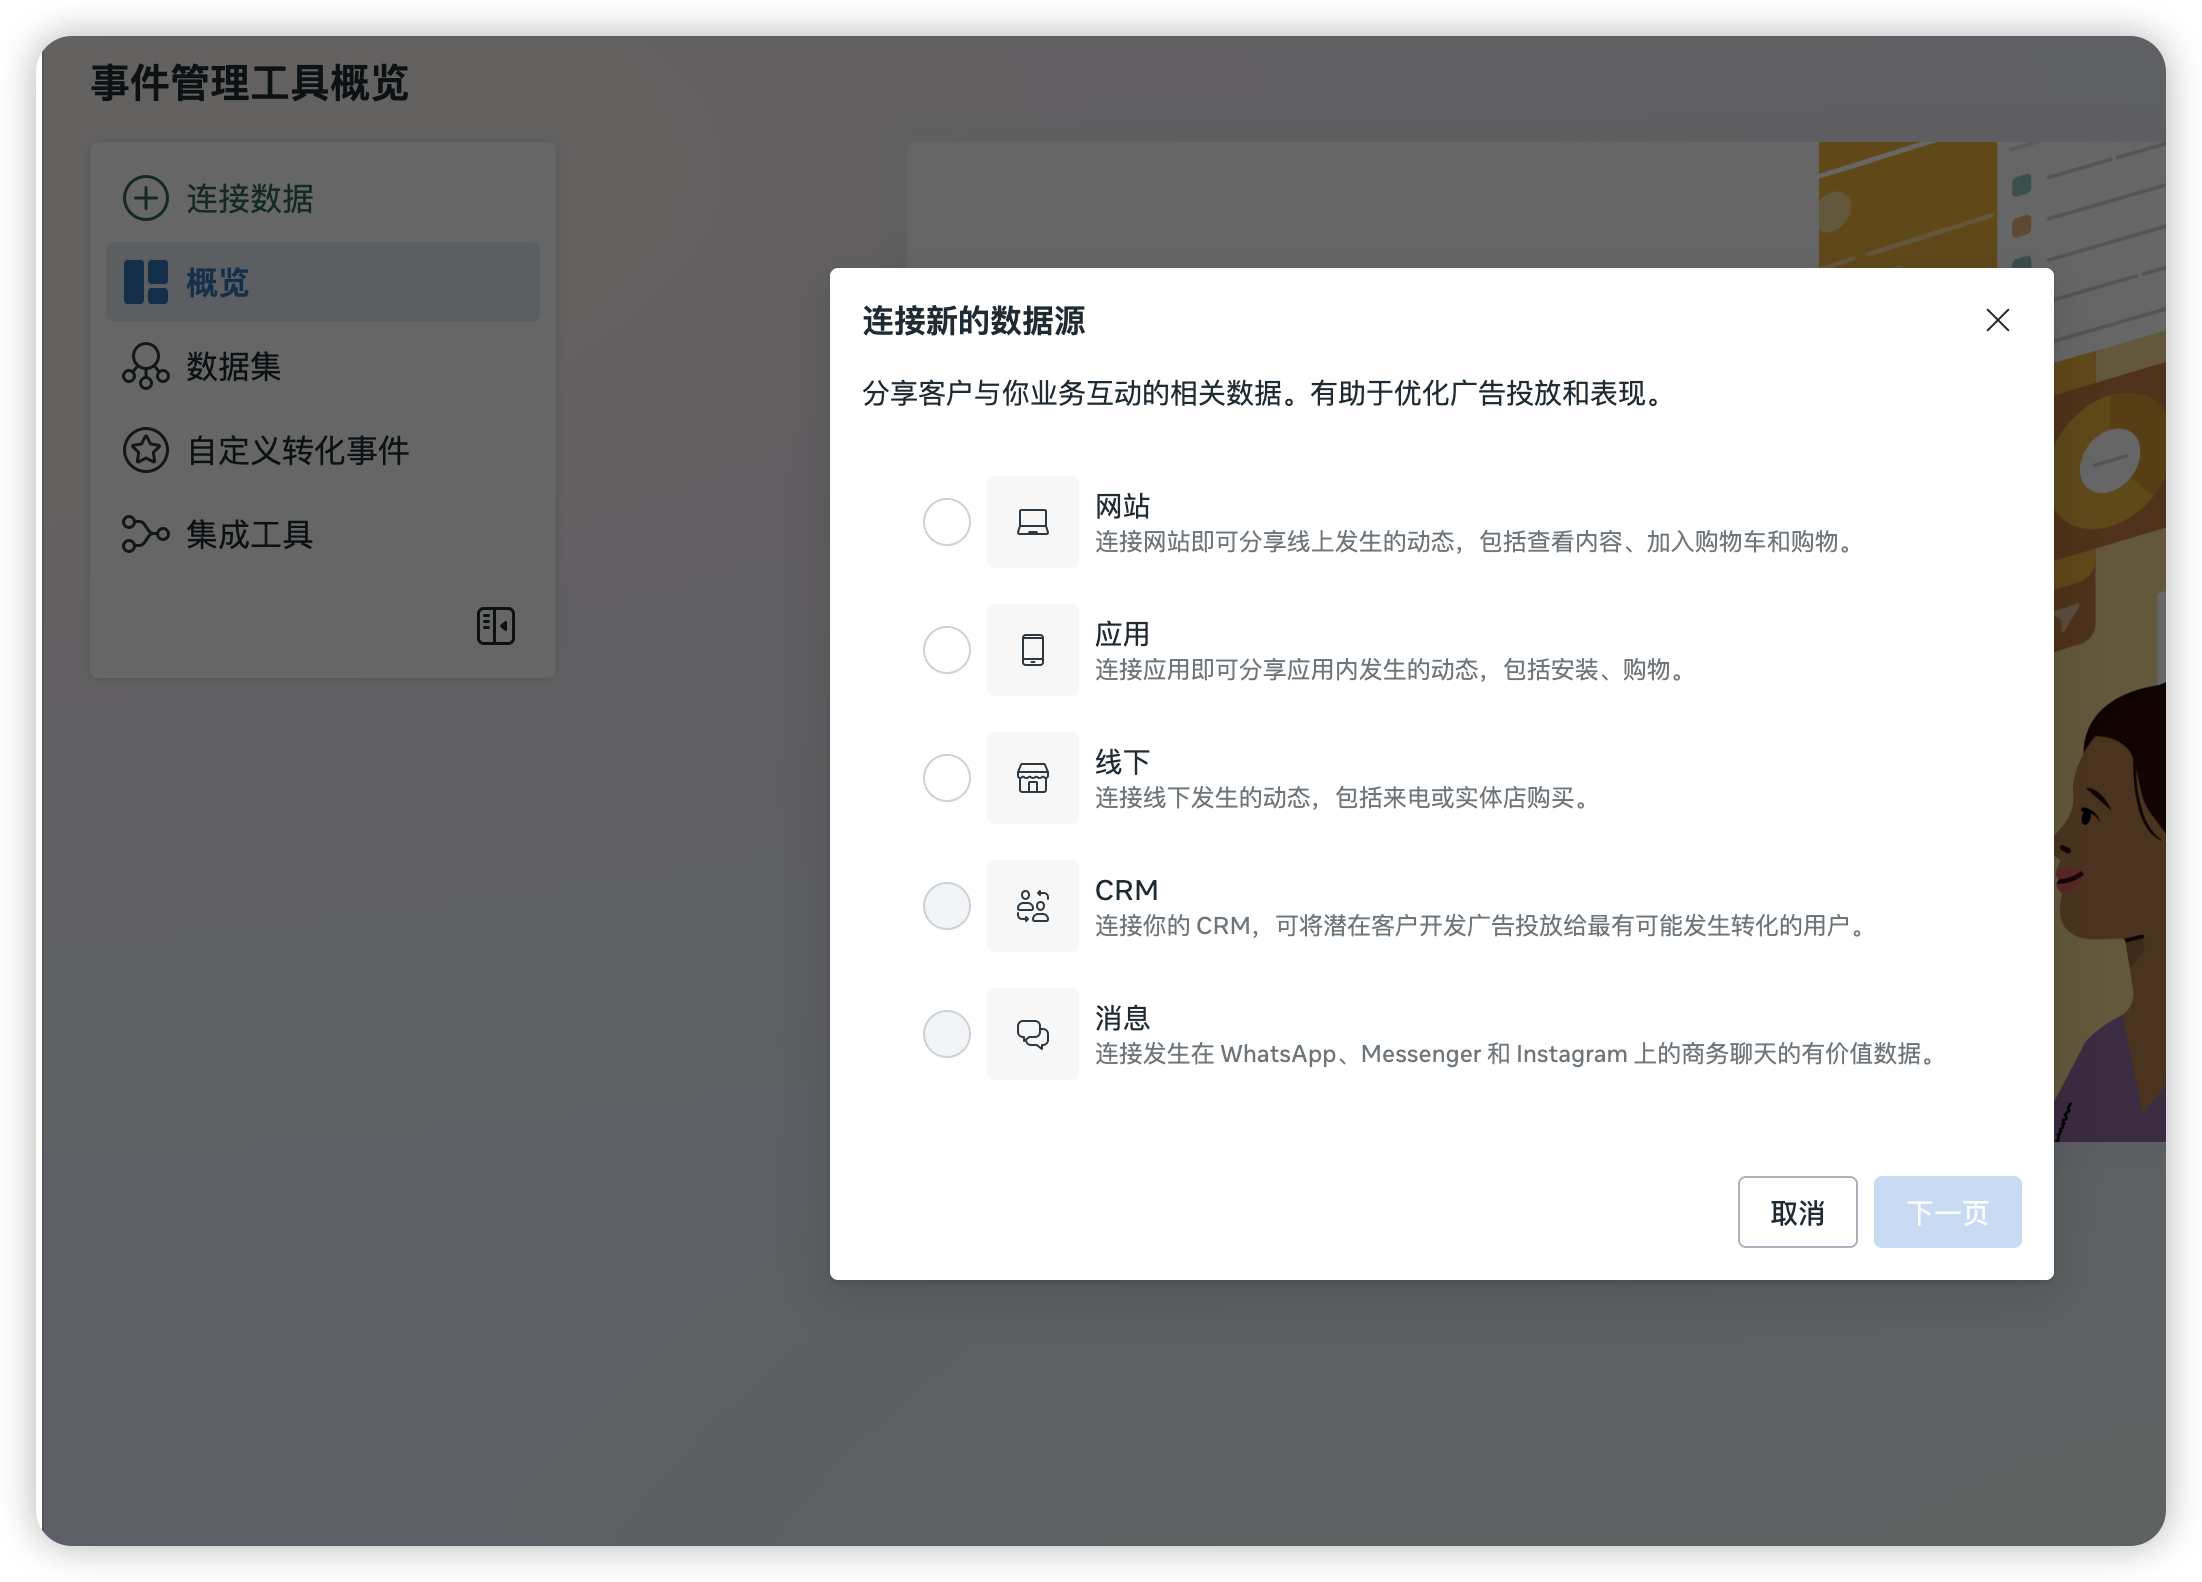2202x1582 pixels.
Task: Click the 消息 option title
Action: pyautogui.click(x=1122, y=1018)
